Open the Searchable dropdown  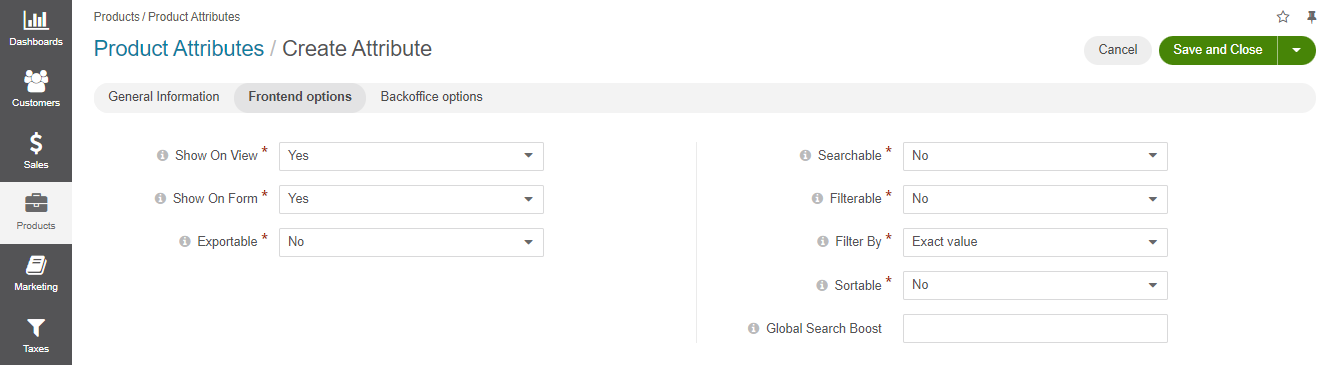pos(1035,156)
